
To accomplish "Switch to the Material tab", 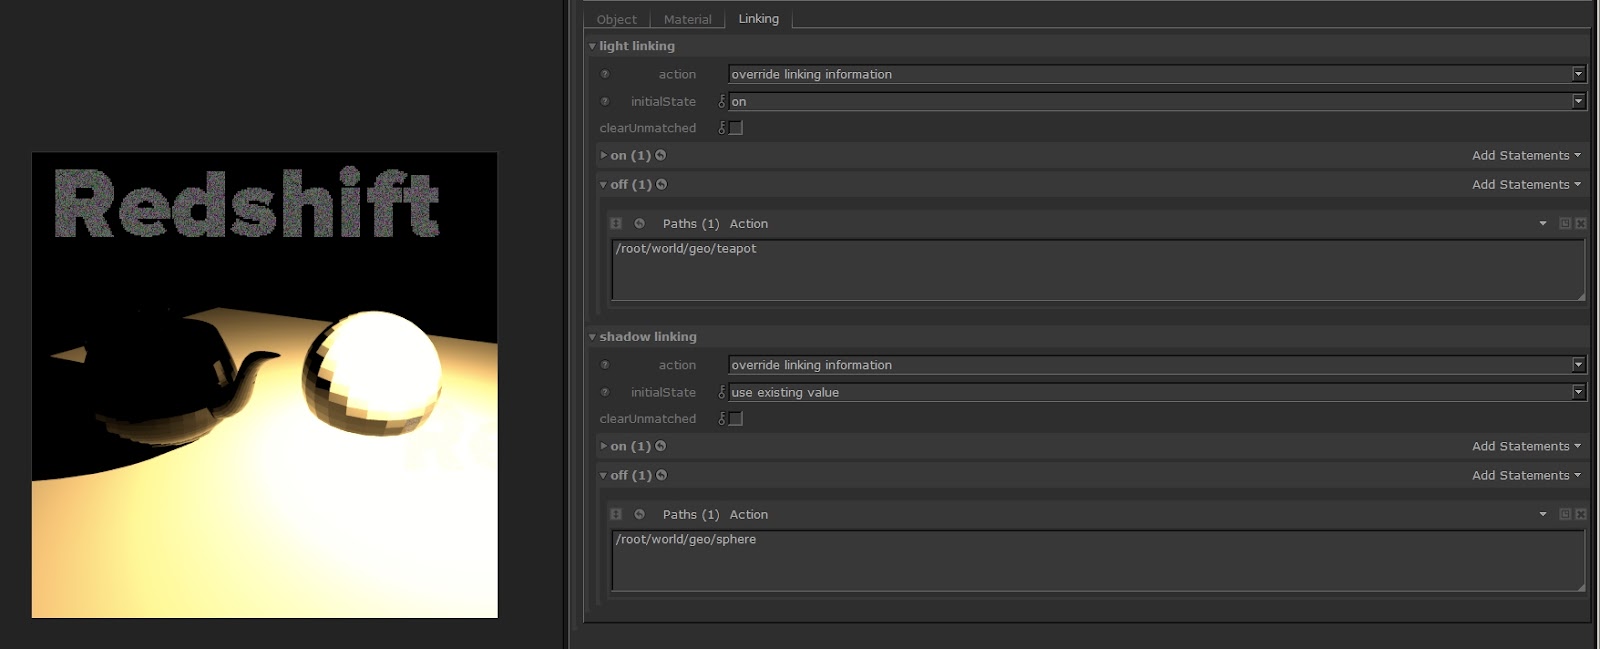I will coord(687,19).
